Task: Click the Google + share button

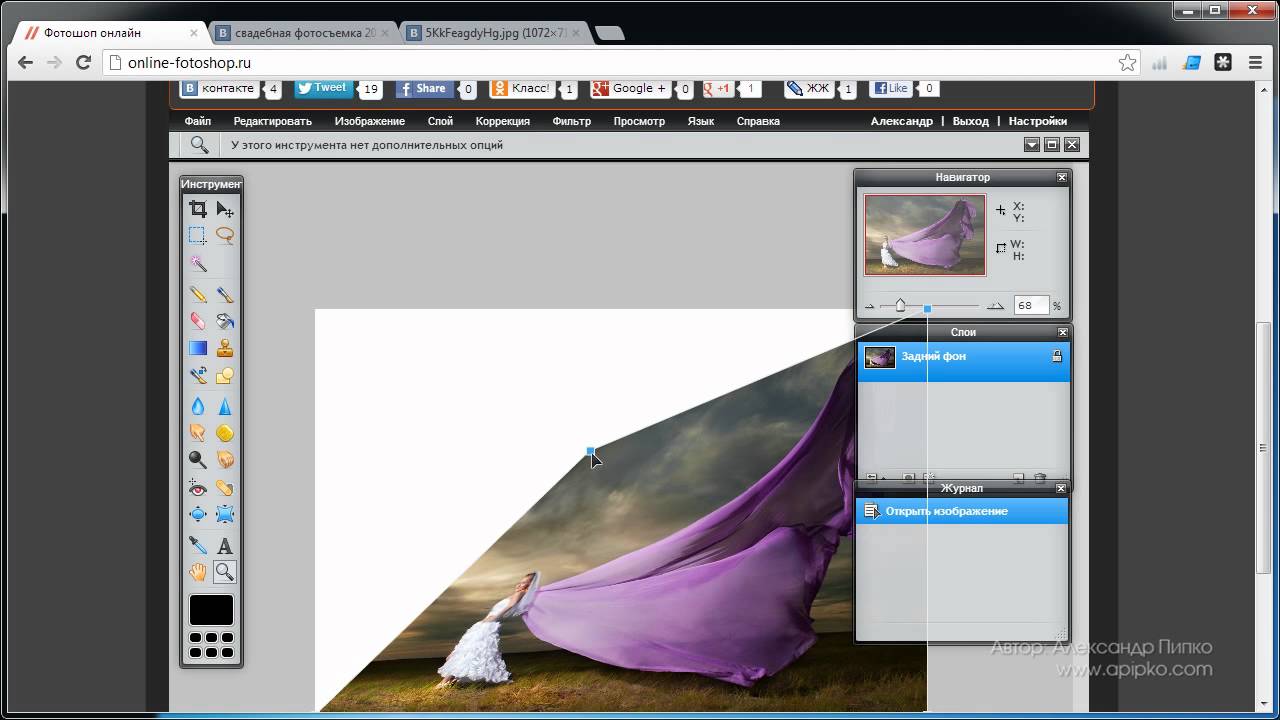Action: (x=630, y=88)
